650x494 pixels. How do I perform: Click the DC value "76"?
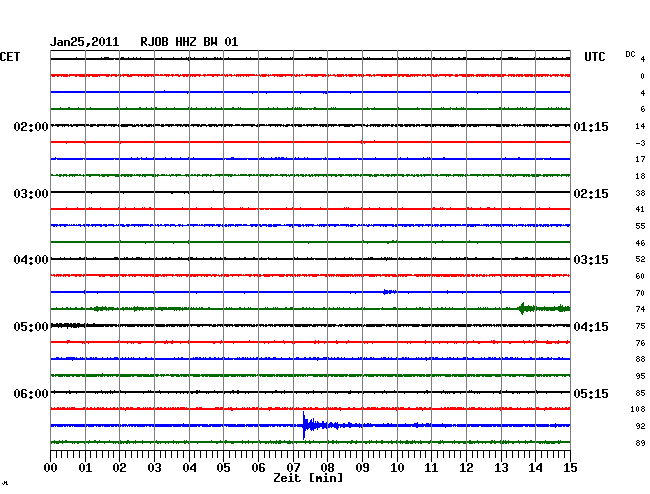640,343
